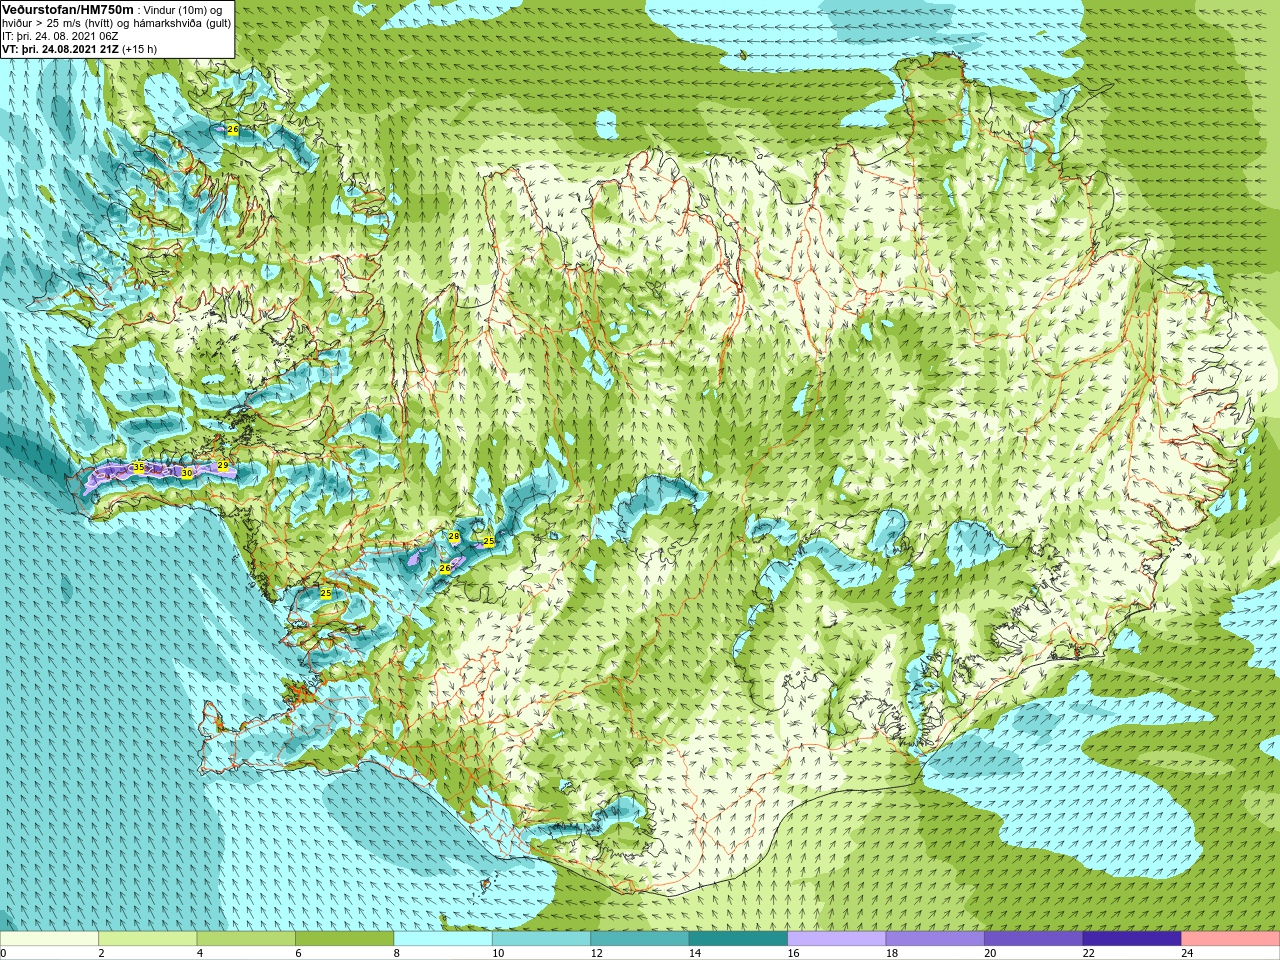Click the yellow gust label 29
1280x960 pixels.
tap(222, 466)
